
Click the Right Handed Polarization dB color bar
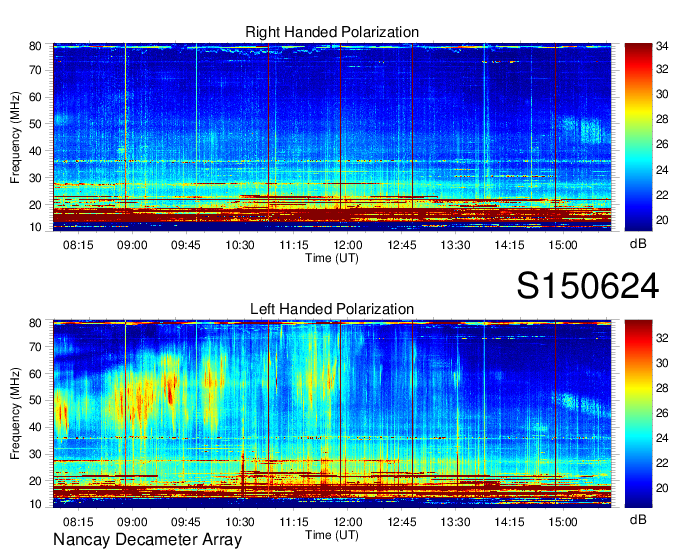[x=638, y=137]
